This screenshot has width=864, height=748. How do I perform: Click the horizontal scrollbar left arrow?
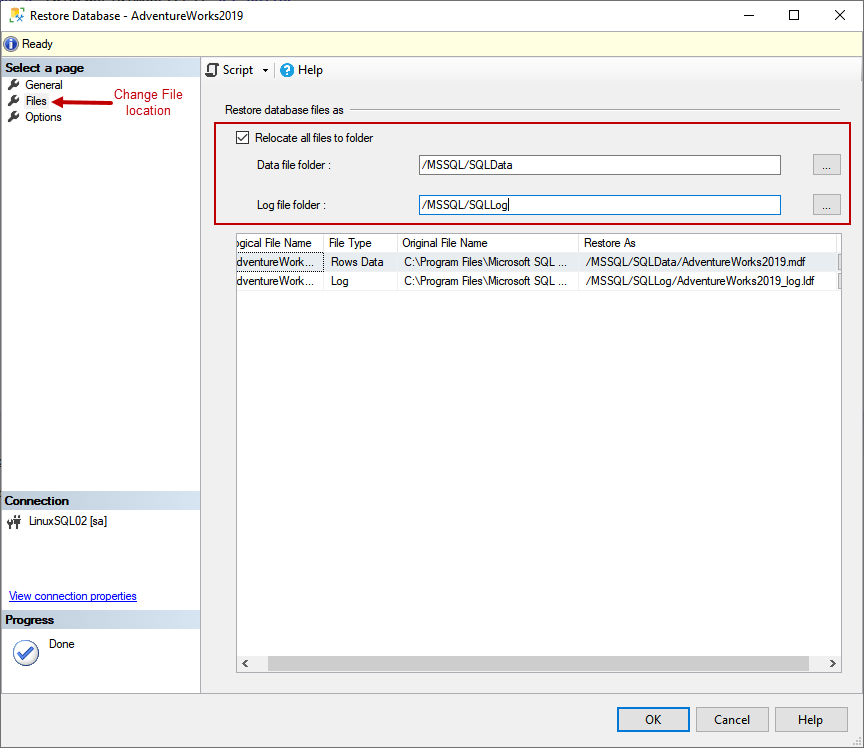pos(245,663)
